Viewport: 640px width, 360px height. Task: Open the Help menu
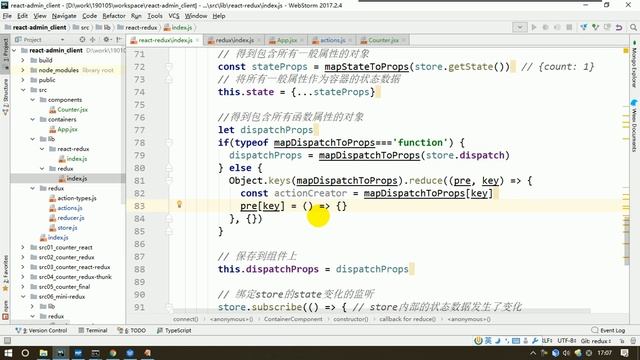pos(219,16)
